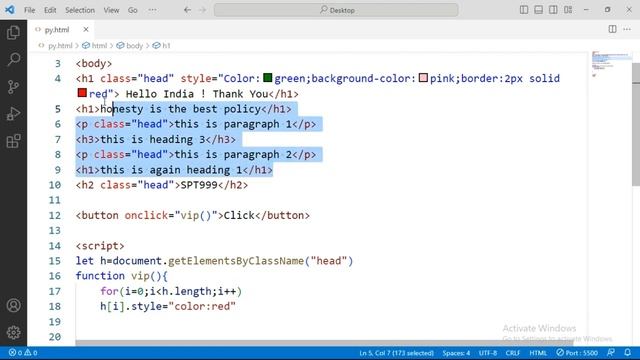Click Ln 5, Col 7 status entry
640x360 pixels.
pos(396,353)
